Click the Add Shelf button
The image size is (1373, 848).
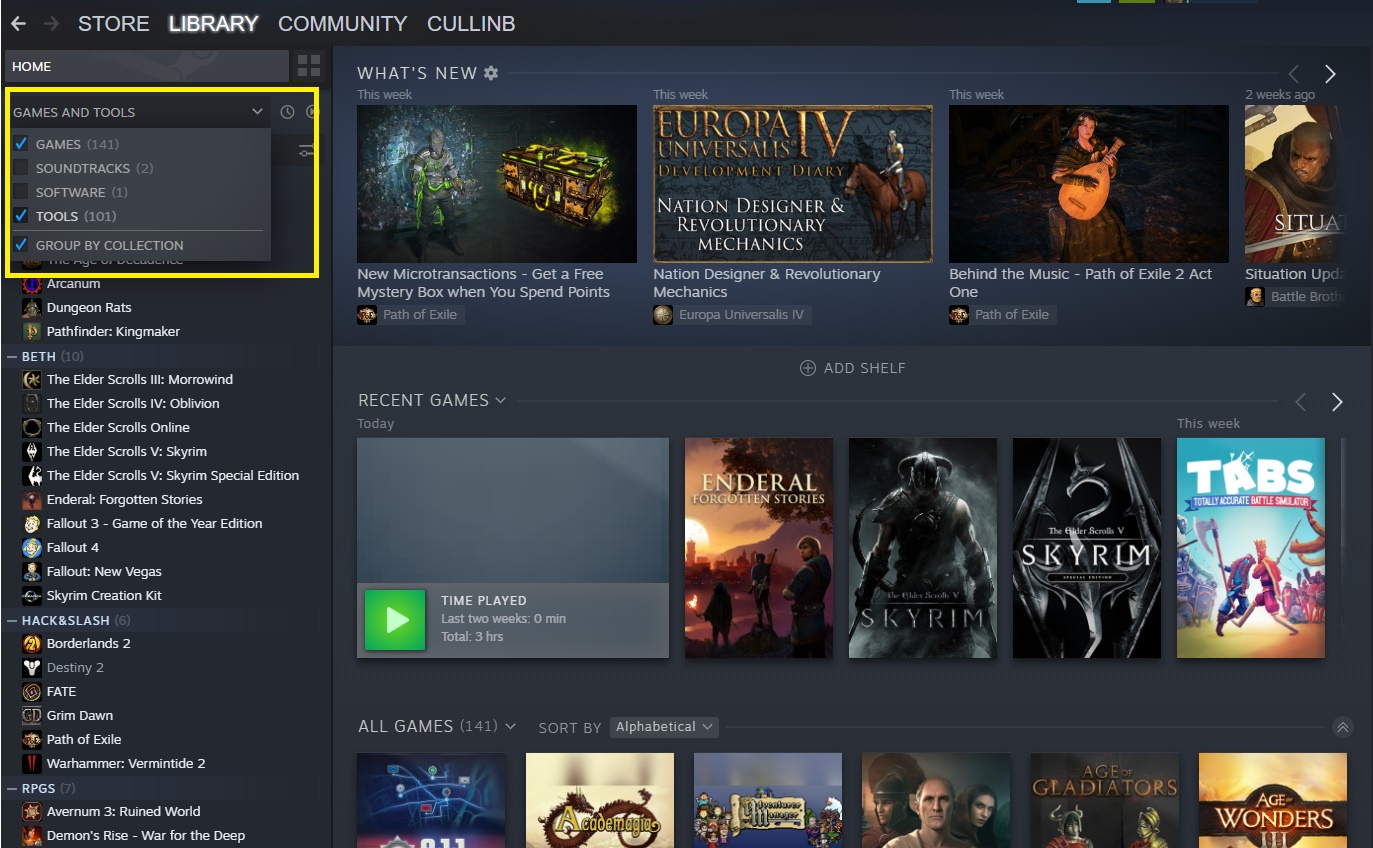pos(853,368)
